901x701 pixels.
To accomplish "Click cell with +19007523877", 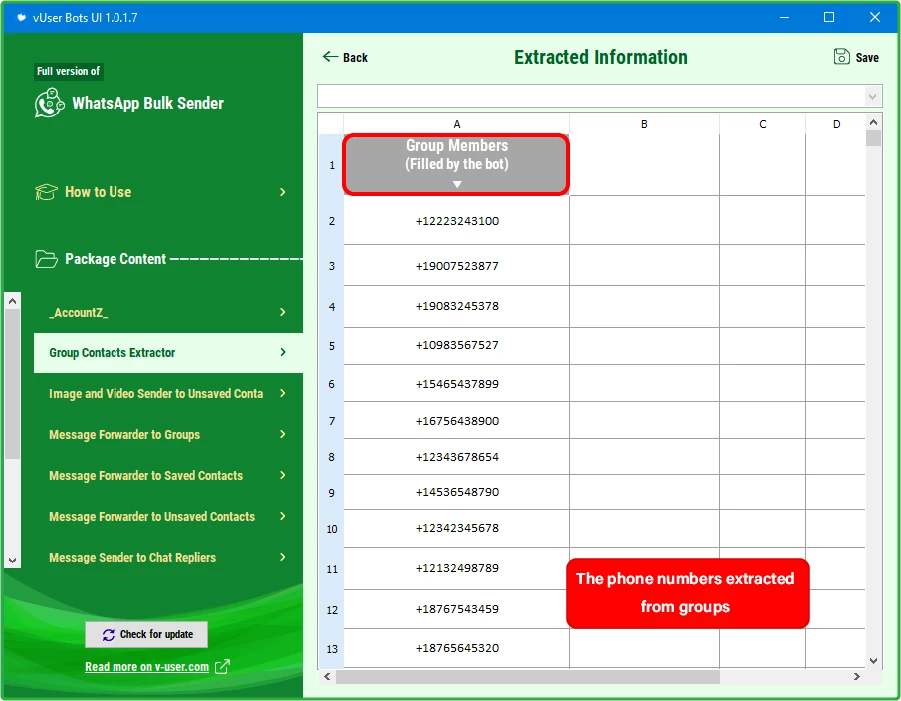I will [456, 265].
